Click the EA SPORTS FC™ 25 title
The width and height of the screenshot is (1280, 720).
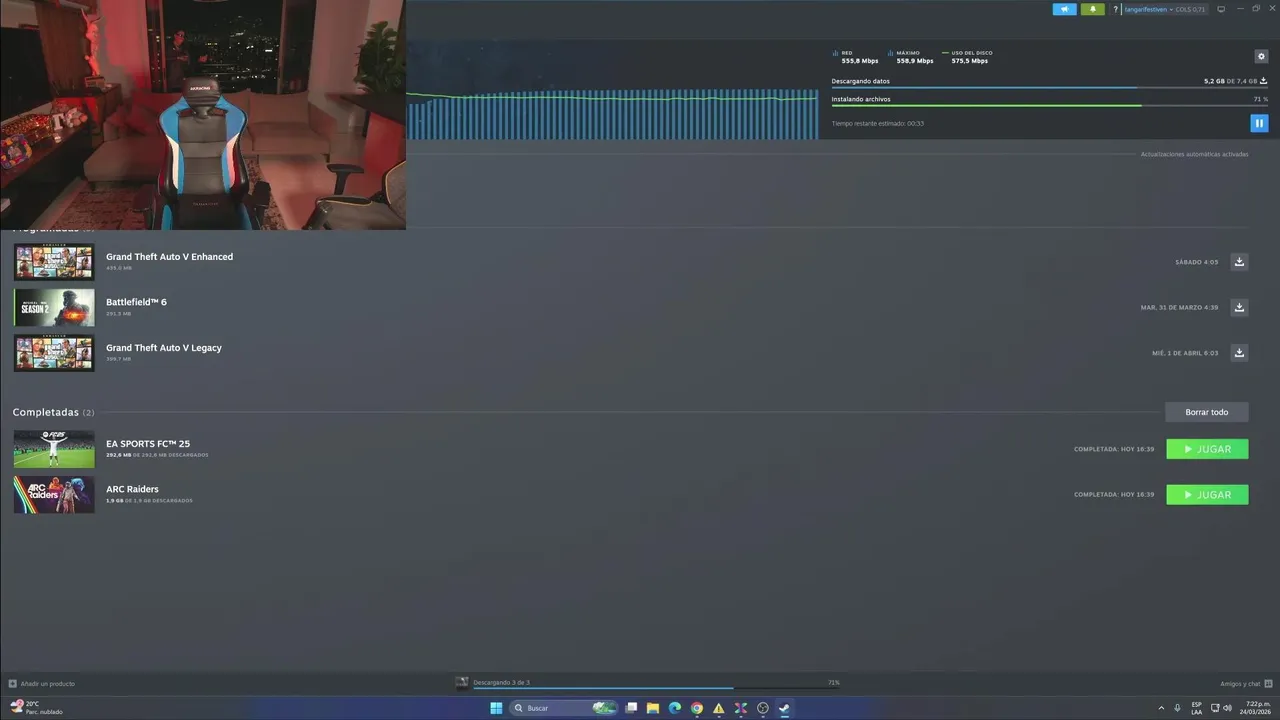pos(148,444)
